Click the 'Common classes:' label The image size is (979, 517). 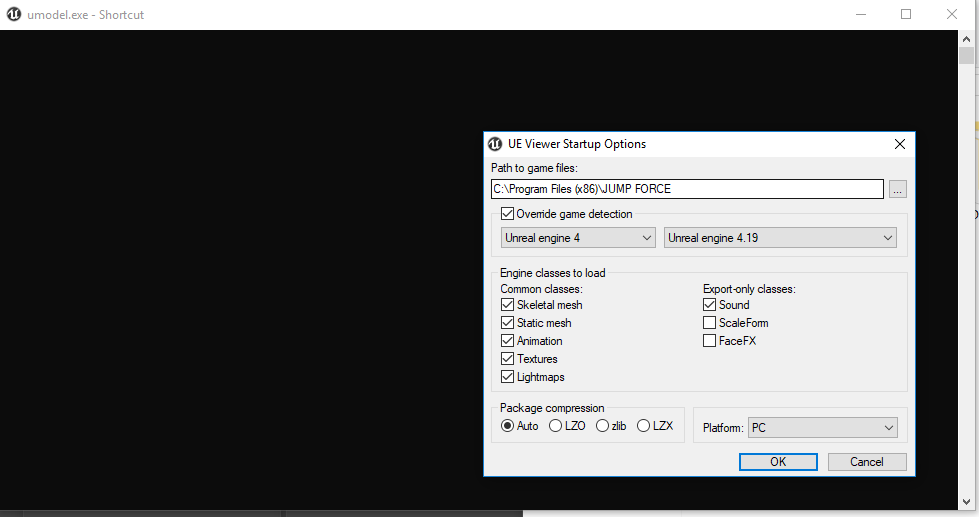coord(541,289)
